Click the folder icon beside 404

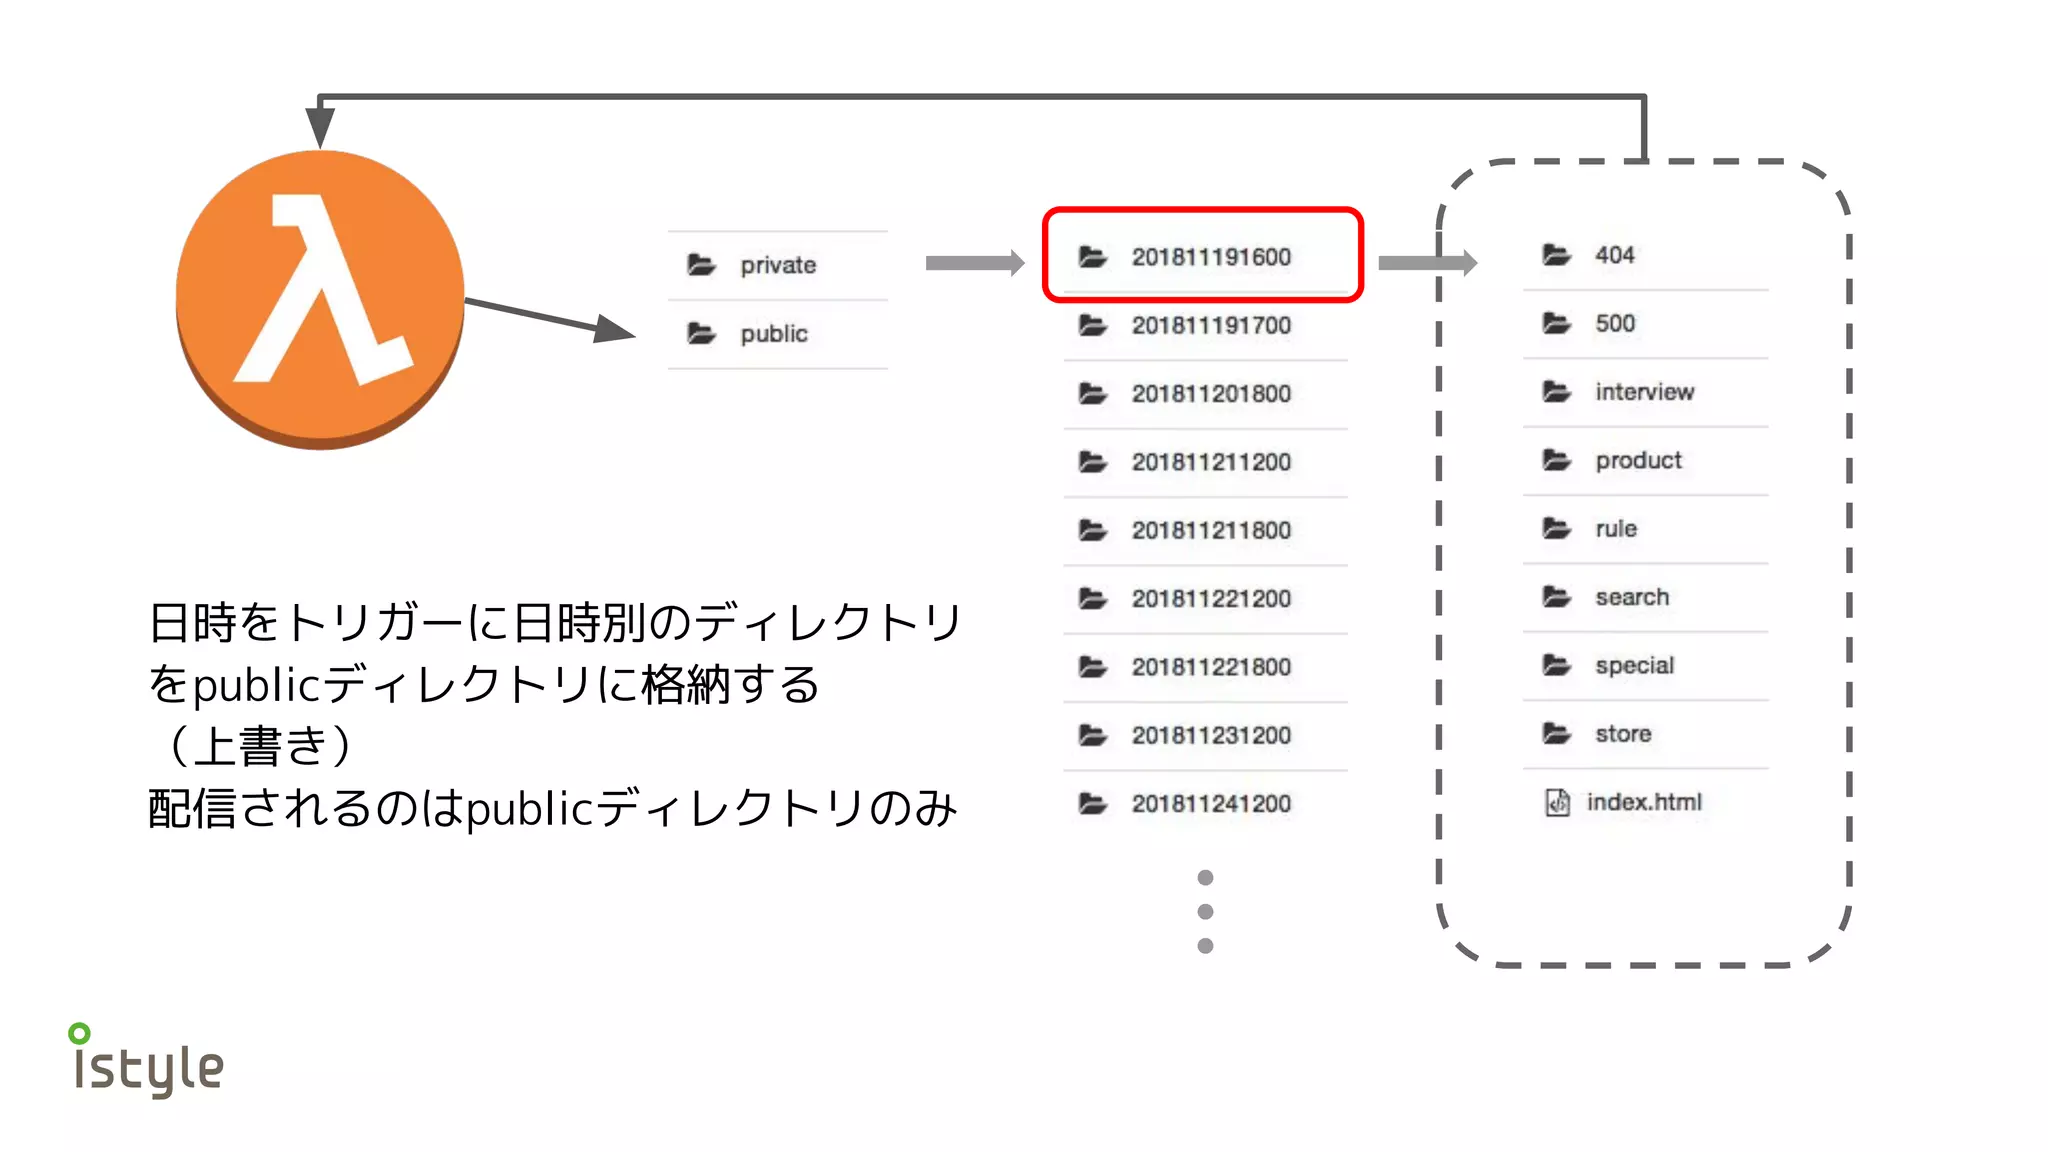coord(1557,255)
